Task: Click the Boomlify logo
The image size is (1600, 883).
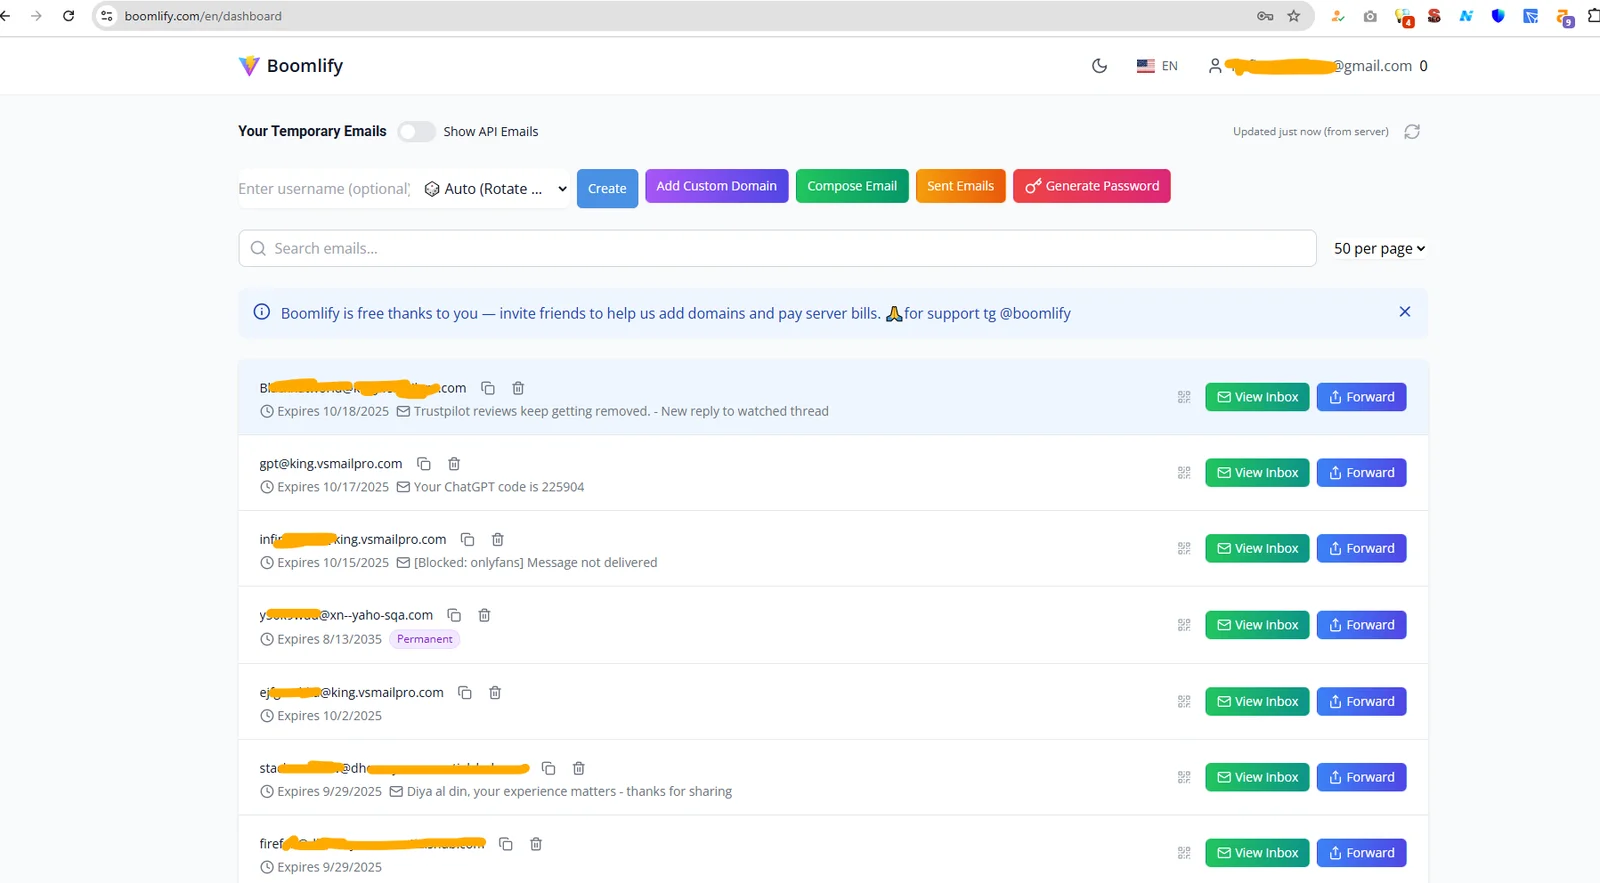Action: 291,66
